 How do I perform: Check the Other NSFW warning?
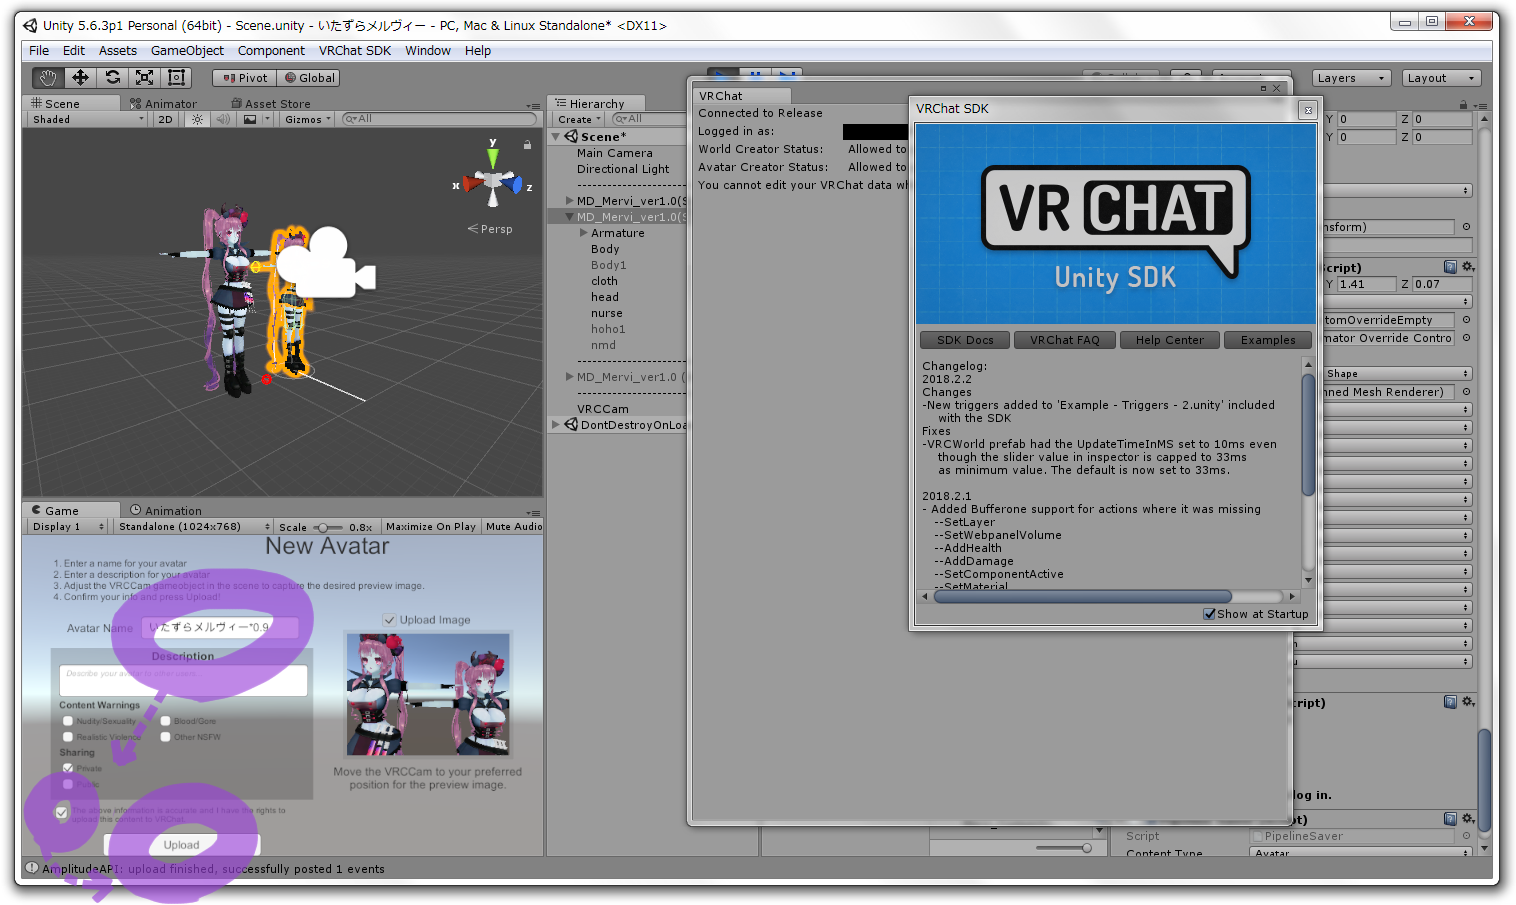coord(165,737)
